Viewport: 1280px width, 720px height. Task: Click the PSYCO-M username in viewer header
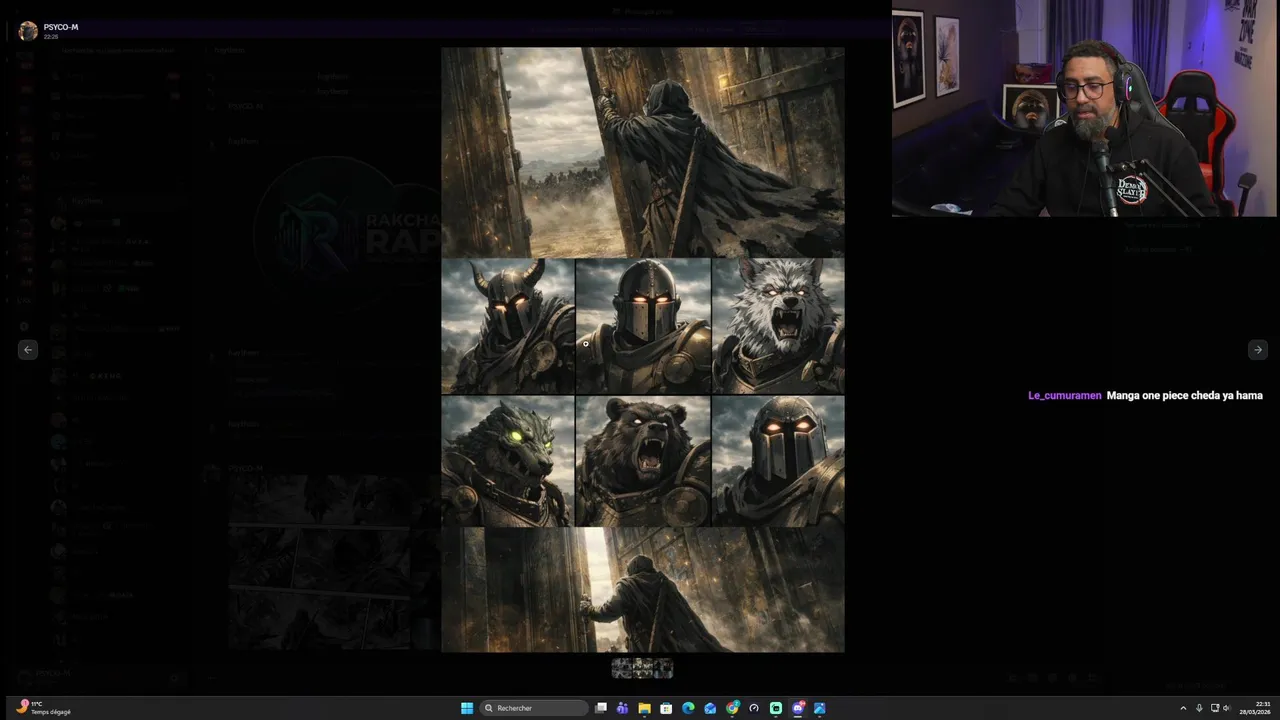pos(61,27)
